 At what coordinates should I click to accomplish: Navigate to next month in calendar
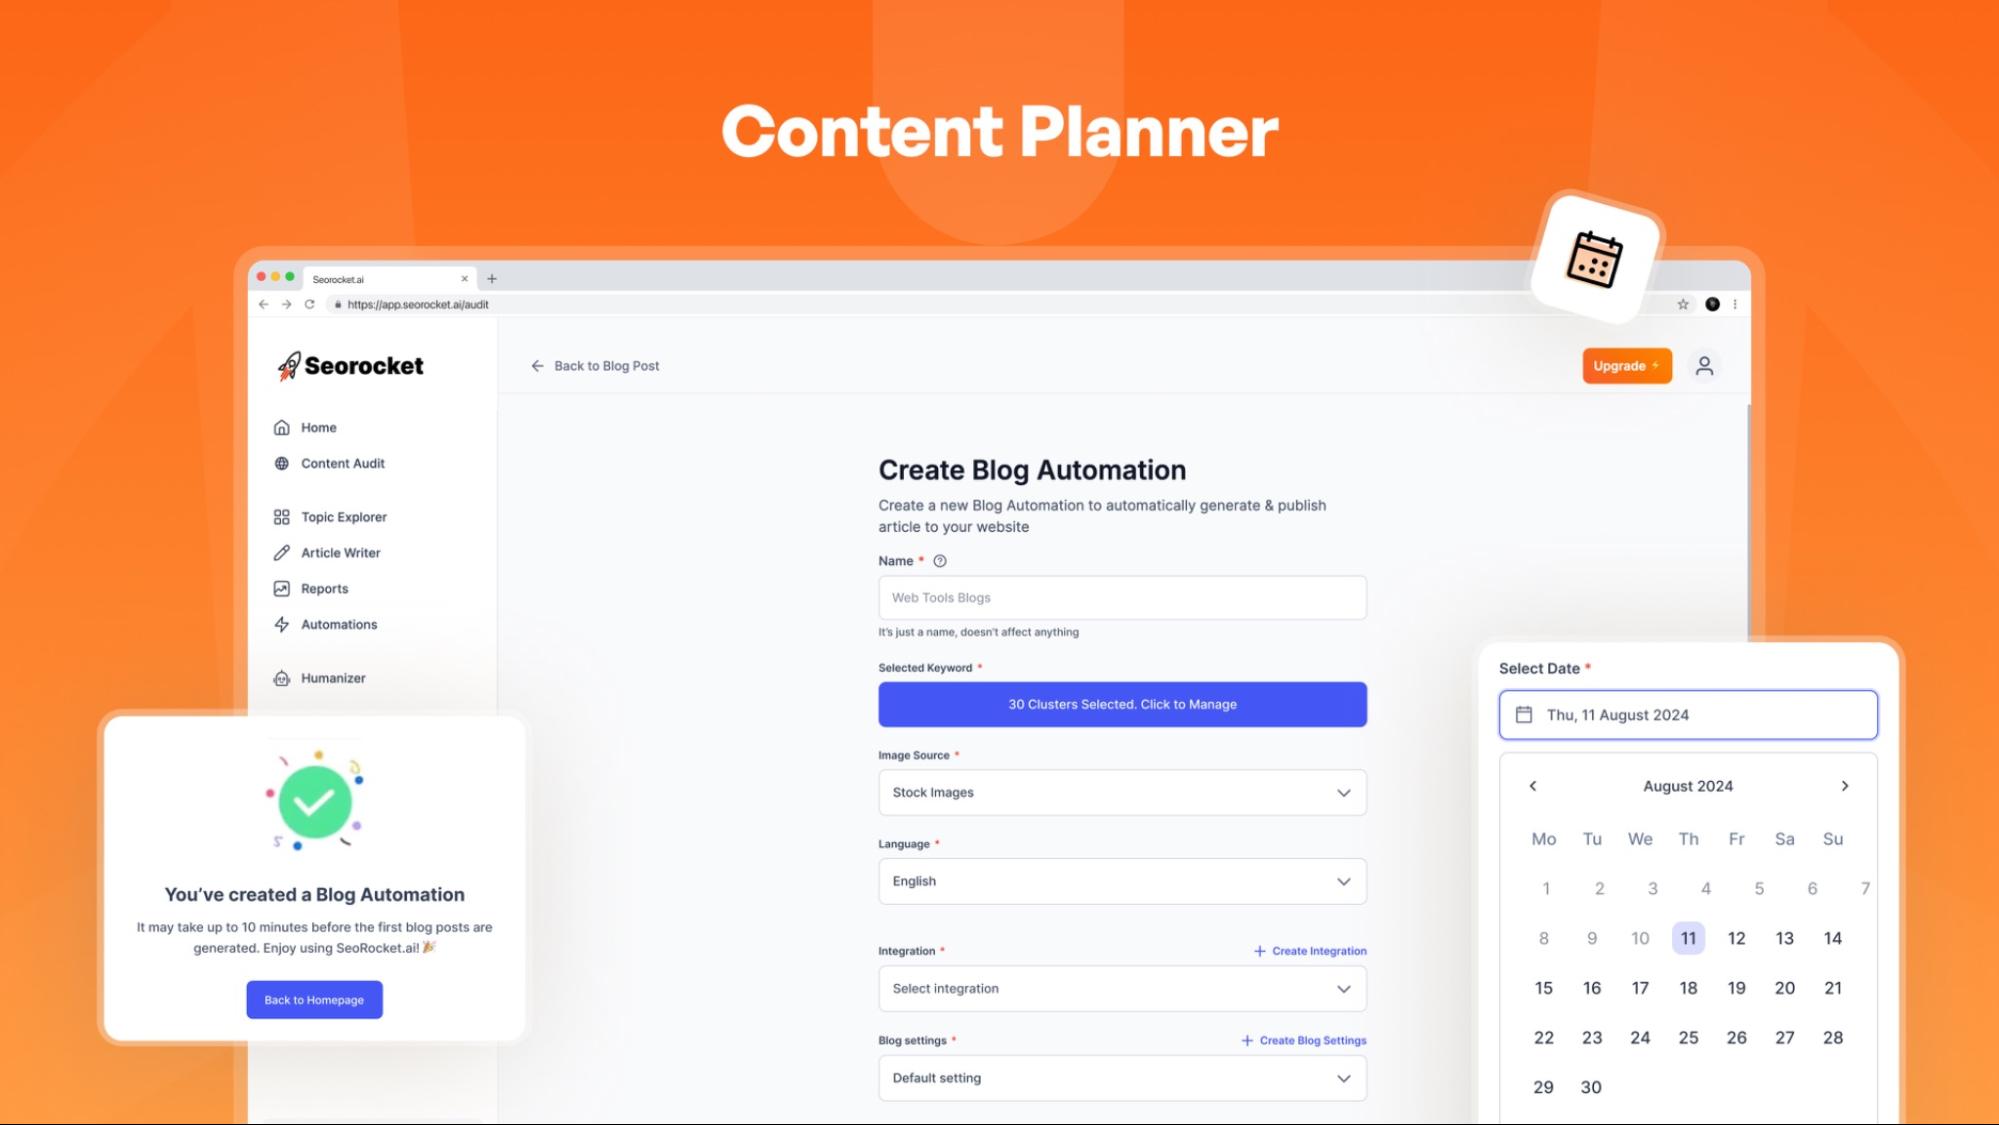(1844, 786)
